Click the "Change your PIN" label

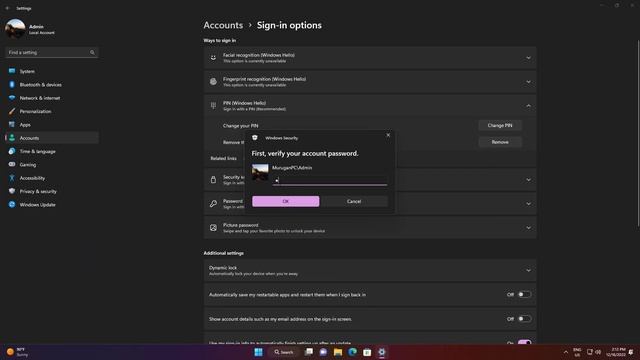click(x=240, y=126)
